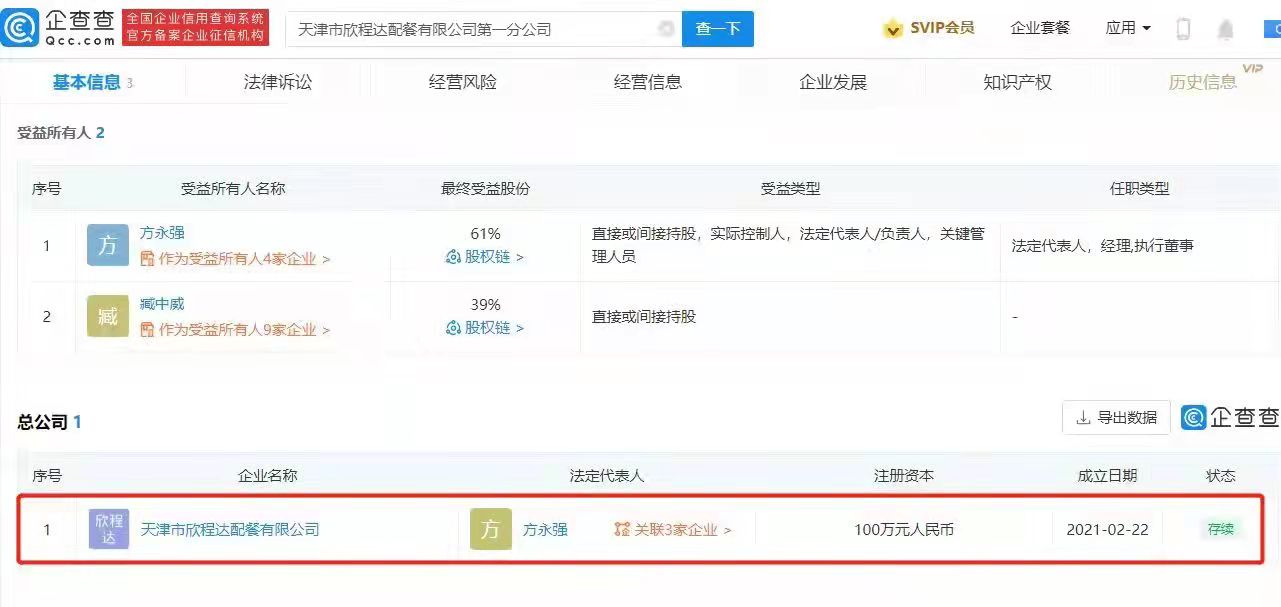The width and height of the screenshot is (1281, 607).
Task: Click 欣程达 company logo thumbnail
Action: 109,529
